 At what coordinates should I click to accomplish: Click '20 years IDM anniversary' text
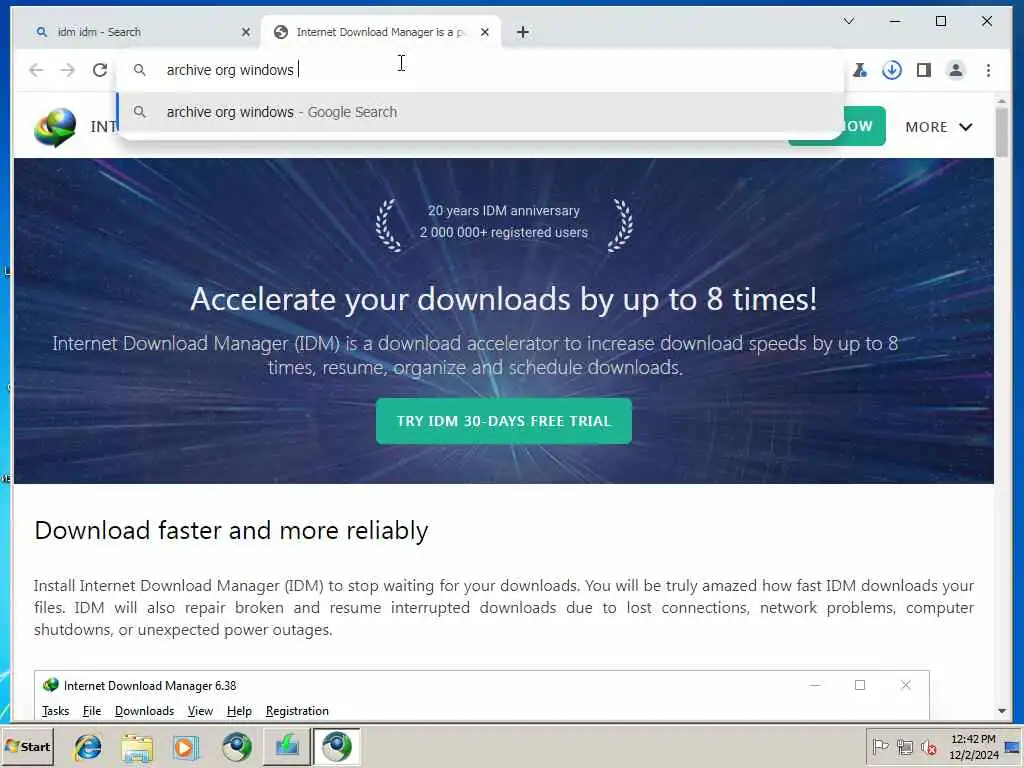coord(504,211)
